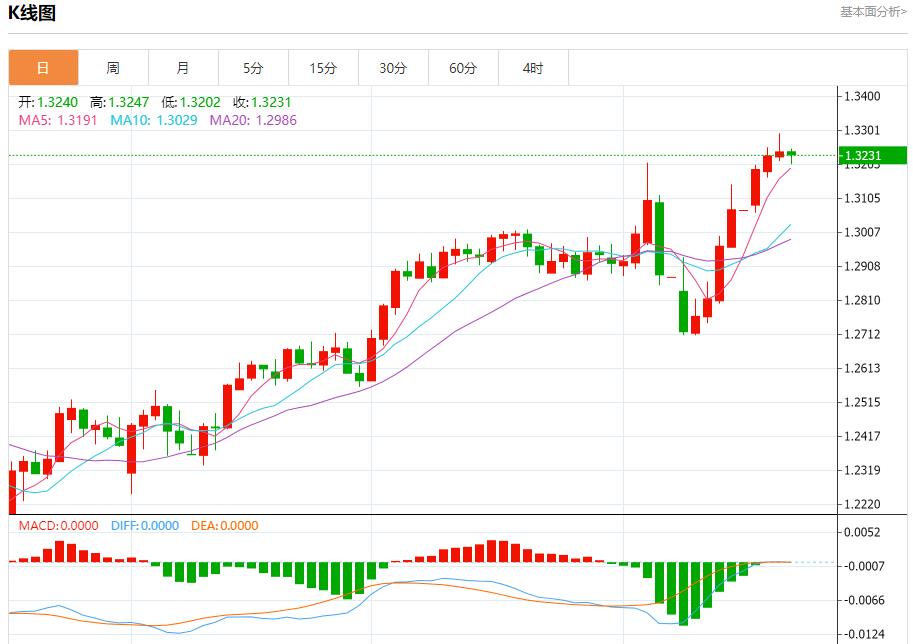The width and height of the screenshot is (913, 644).
Task: Click the MA5: 1.3191 legend label
Action: point(58,120)
